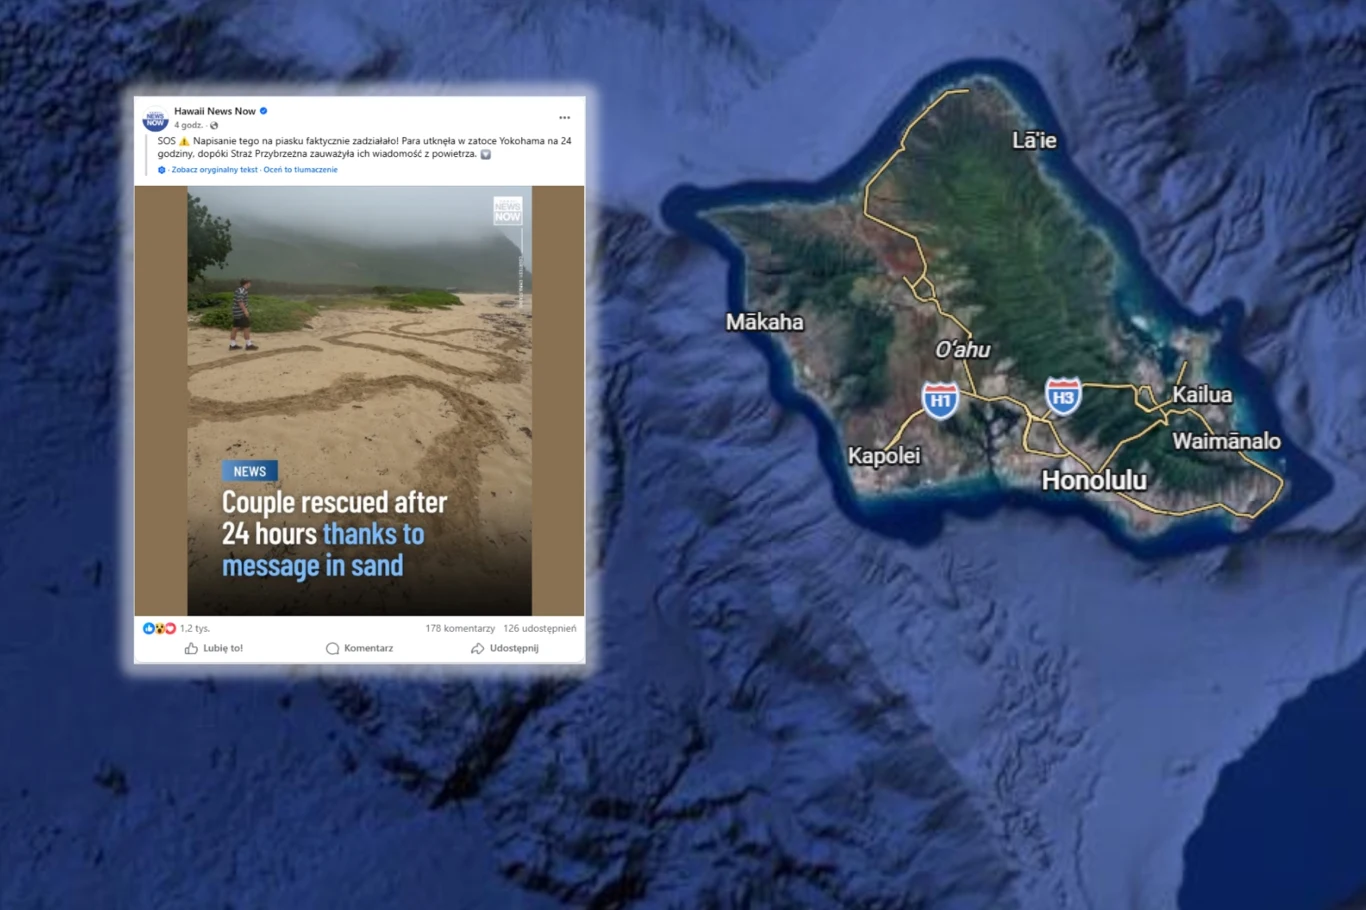Click the translation settings gear icon
The image size is (1366, 910).
162,170
